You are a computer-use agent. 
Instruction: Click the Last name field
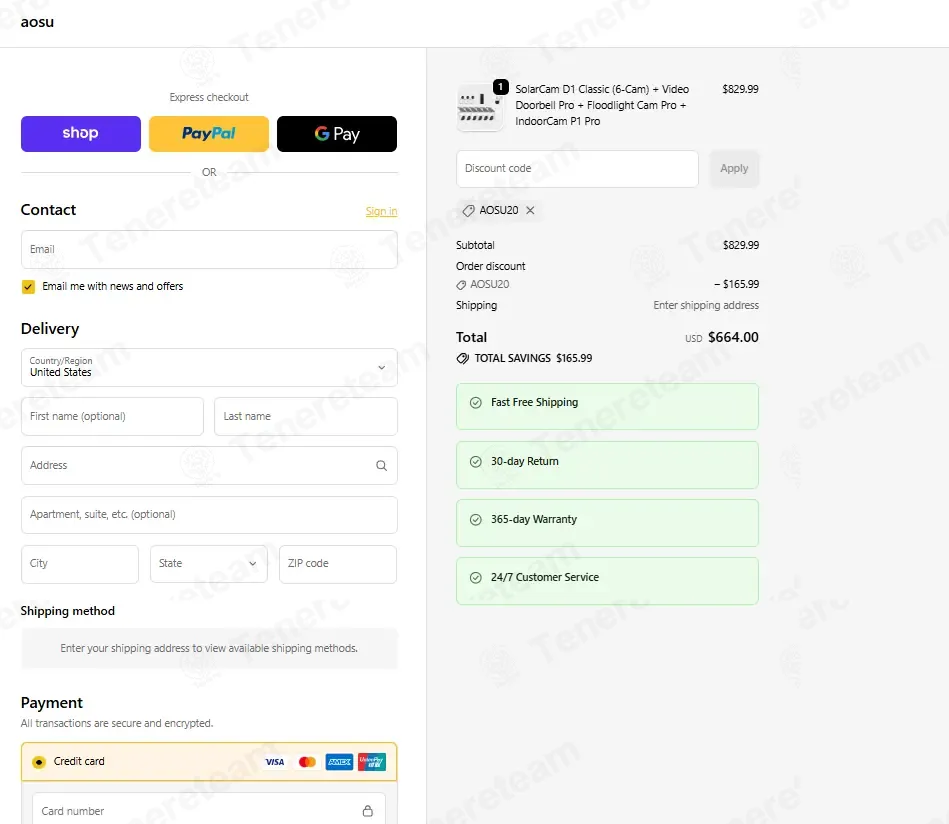(x=306, y=417)
